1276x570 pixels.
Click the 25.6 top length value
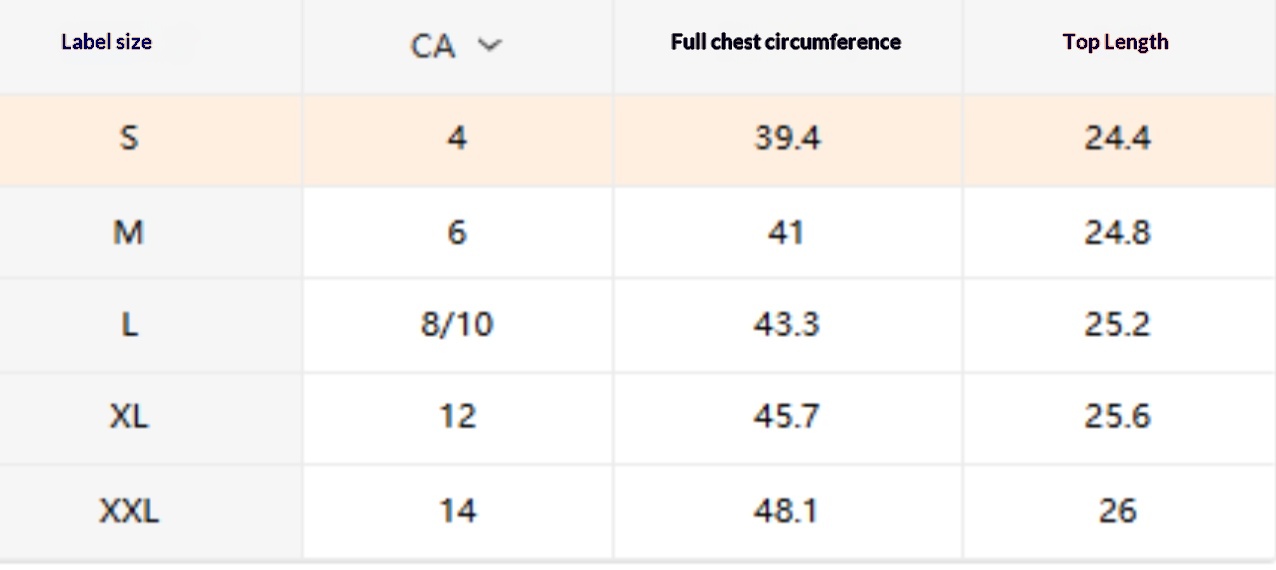(x=1117, y=417)
